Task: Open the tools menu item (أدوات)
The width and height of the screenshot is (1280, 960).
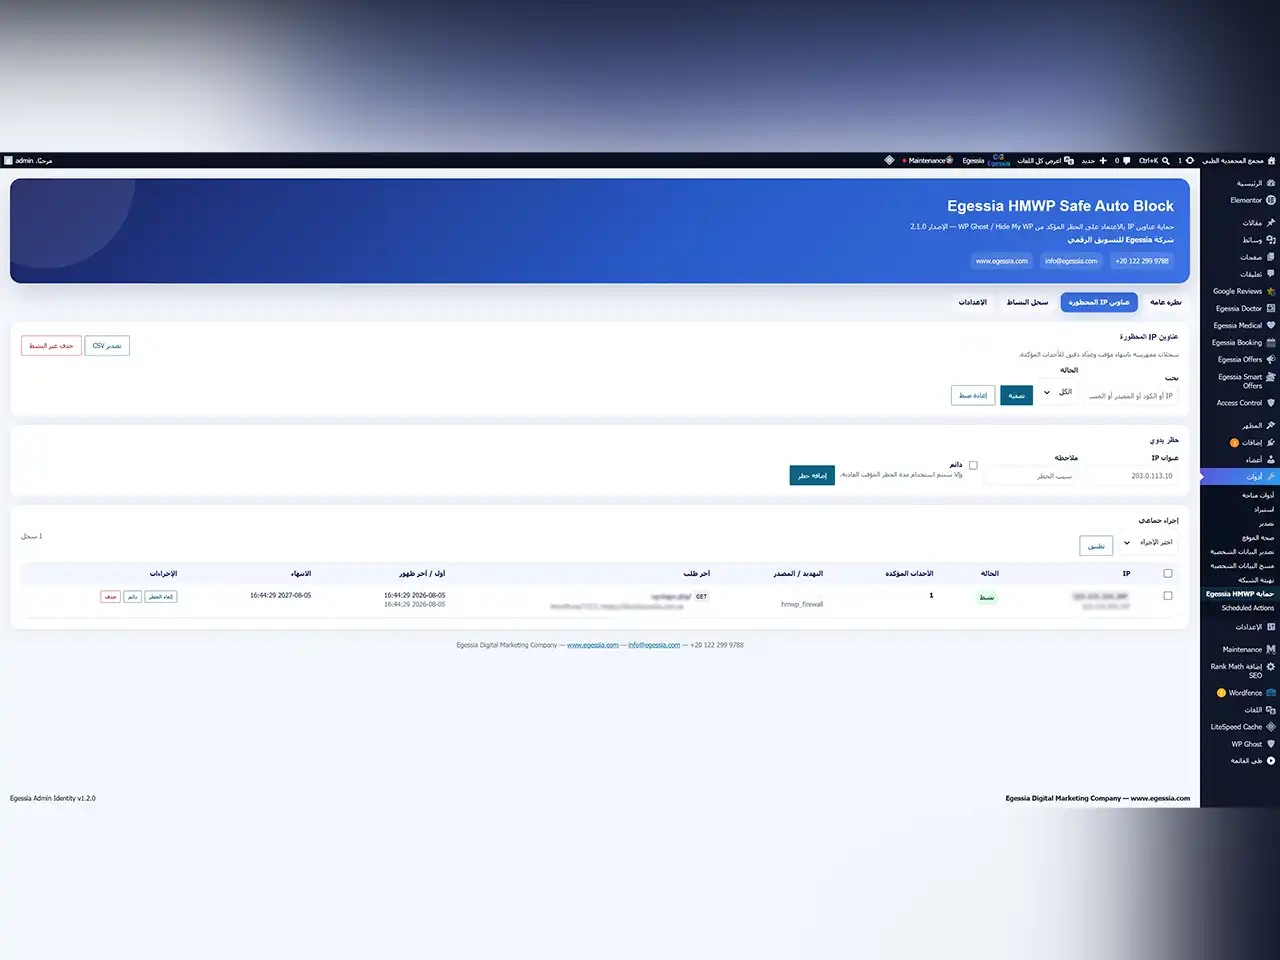Action: (x=1240, y=477)
